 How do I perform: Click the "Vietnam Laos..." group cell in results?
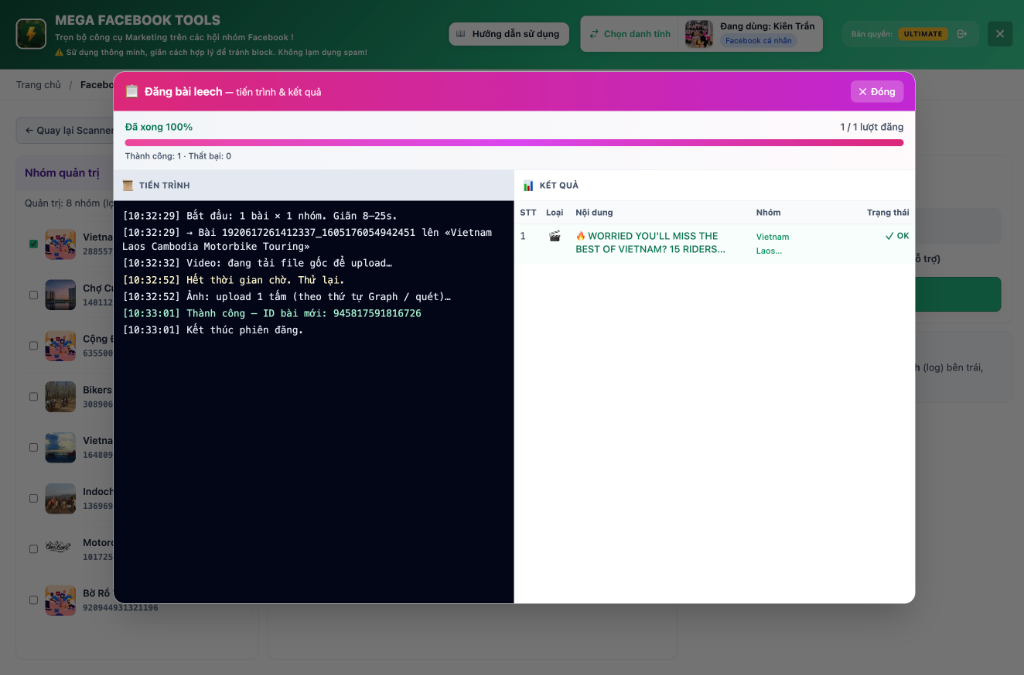click(773, 243)
